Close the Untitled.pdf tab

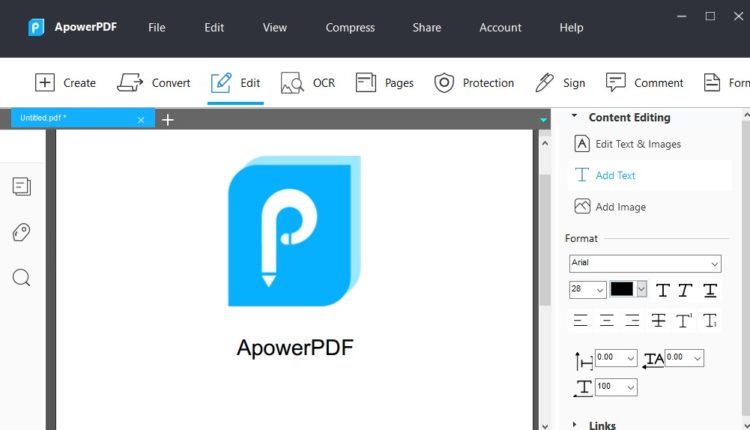point(141,120)
